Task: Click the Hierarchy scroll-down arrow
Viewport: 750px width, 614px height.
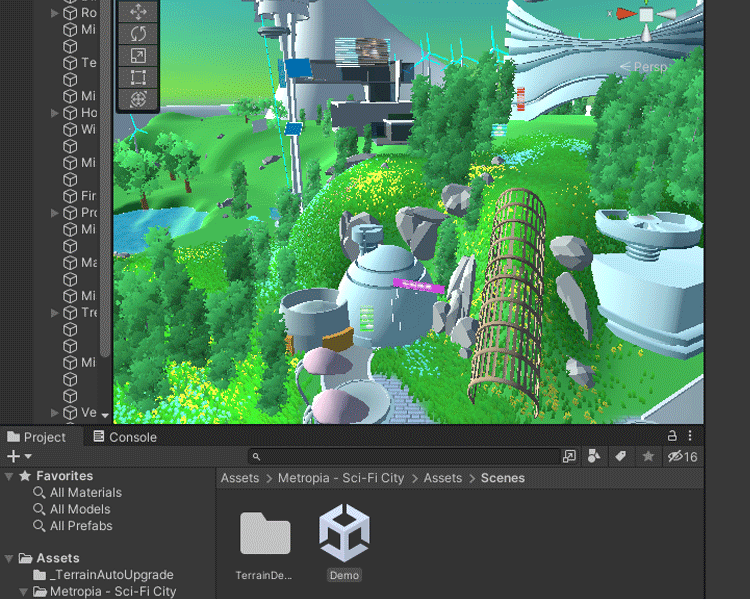Action: (x=105, y=415)
